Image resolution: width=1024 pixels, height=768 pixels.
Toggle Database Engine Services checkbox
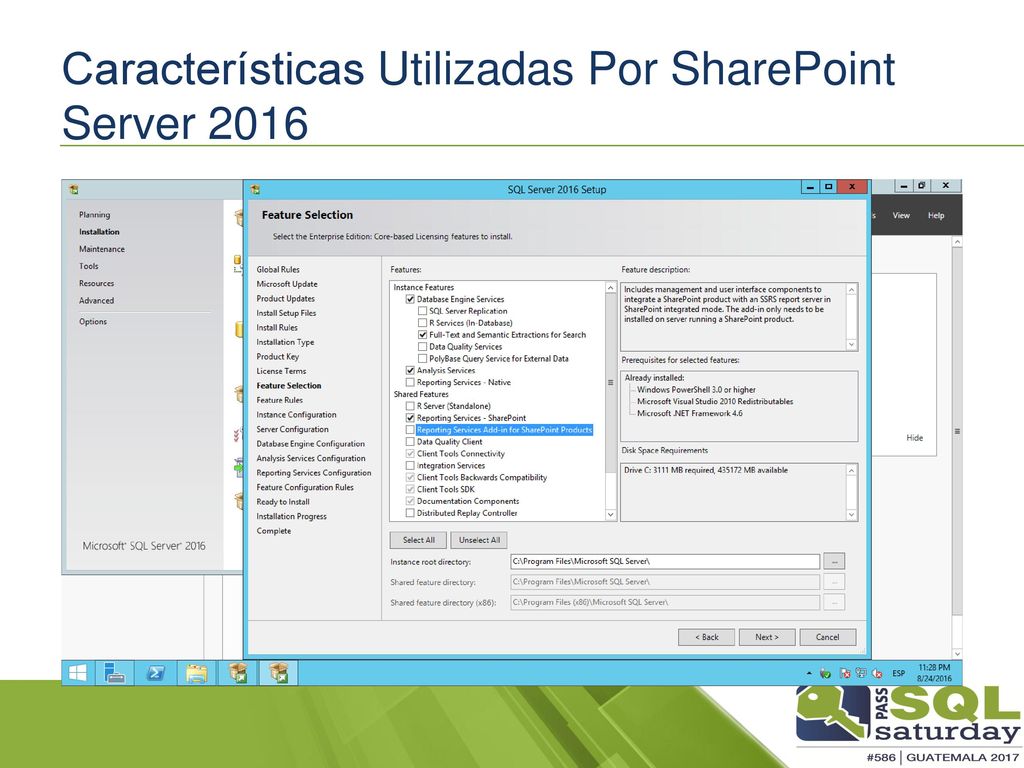coord(410,299)
